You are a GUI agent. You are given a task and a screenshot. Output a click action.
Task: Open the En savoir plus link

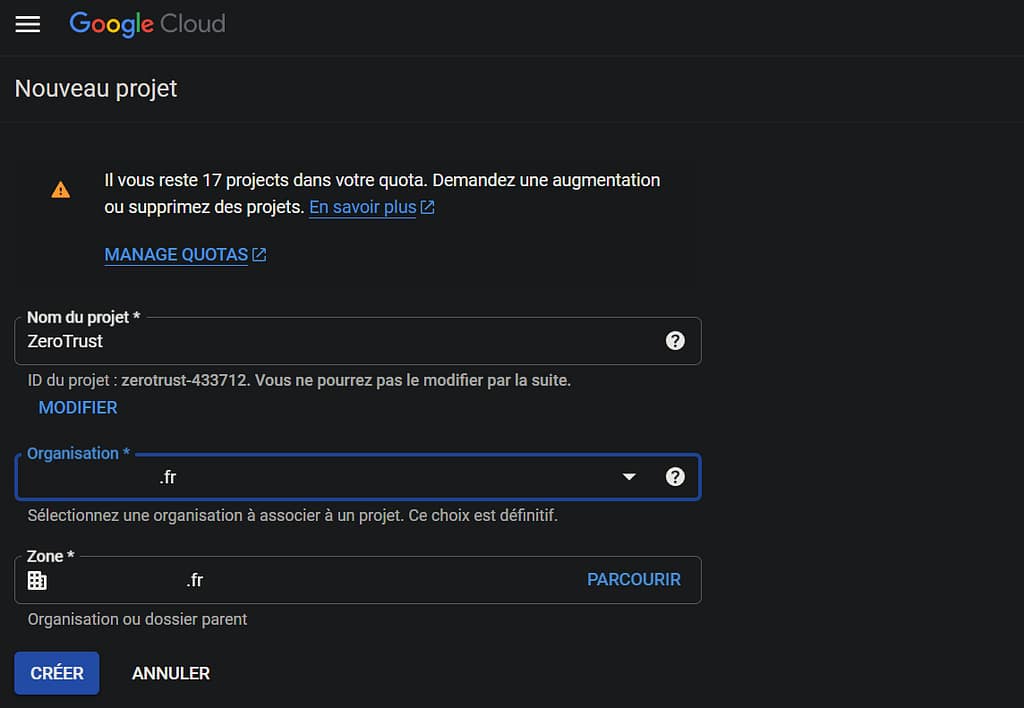pos(362,208)
